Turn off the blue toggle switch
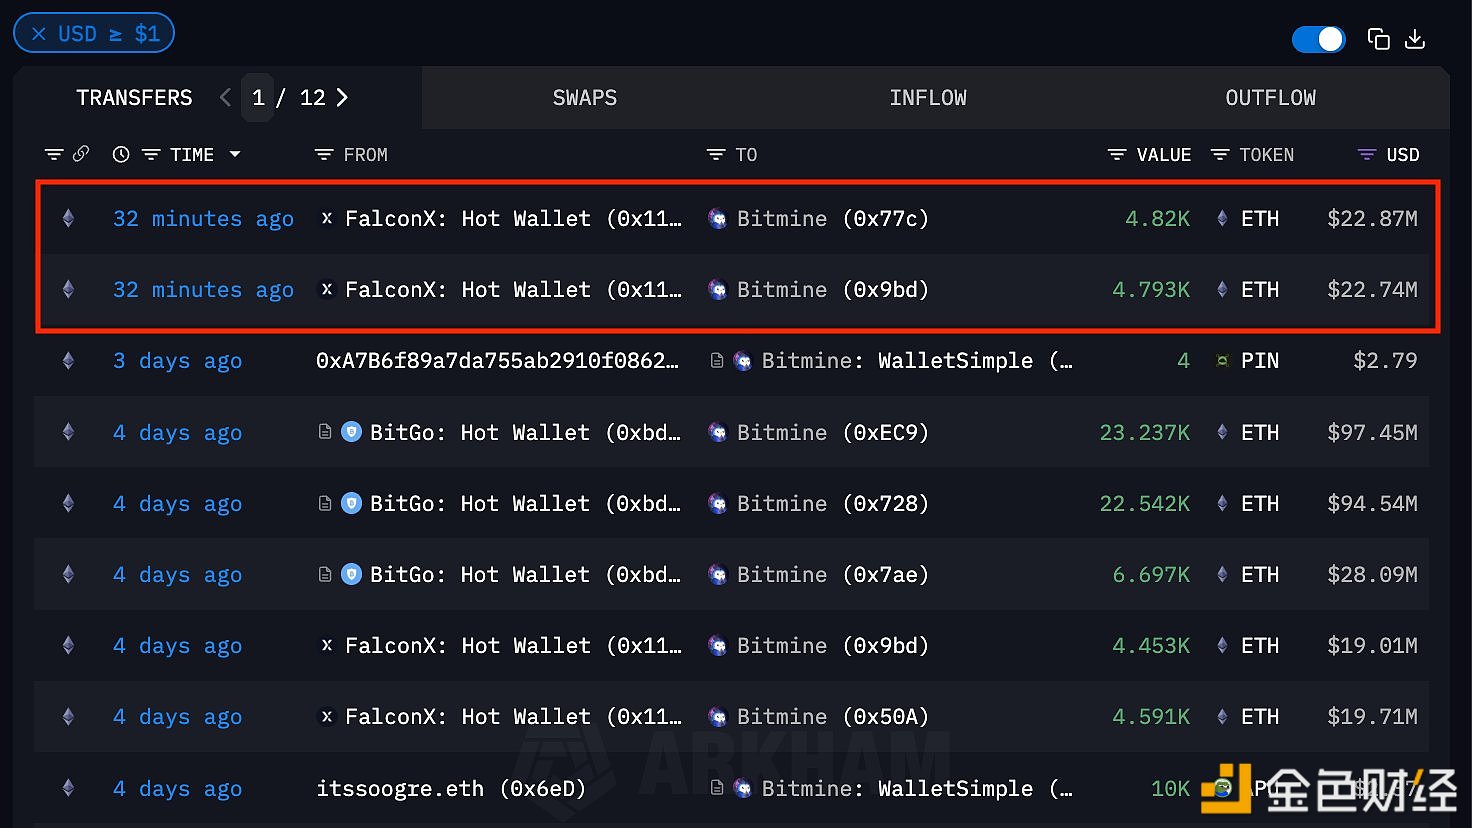This screenshot has width=1472, height=828. [x=1318, y=39]
